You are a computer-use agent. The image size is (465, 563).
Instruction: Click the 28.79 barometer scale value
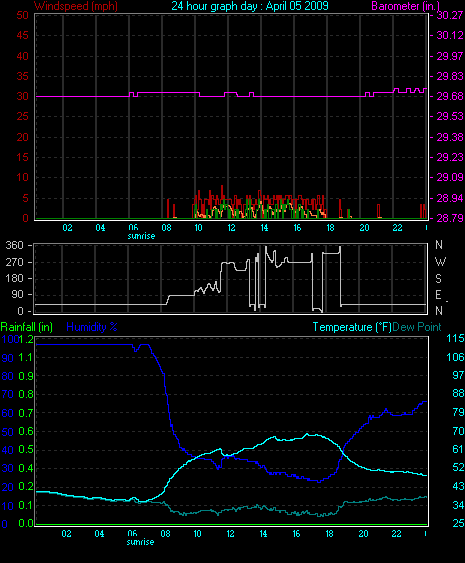click(450, 218)
